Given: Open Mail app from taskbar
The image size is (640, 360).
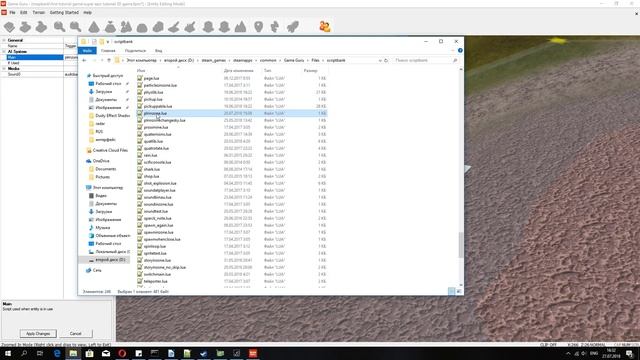Looking at the screenshot, I should (106, 353).
